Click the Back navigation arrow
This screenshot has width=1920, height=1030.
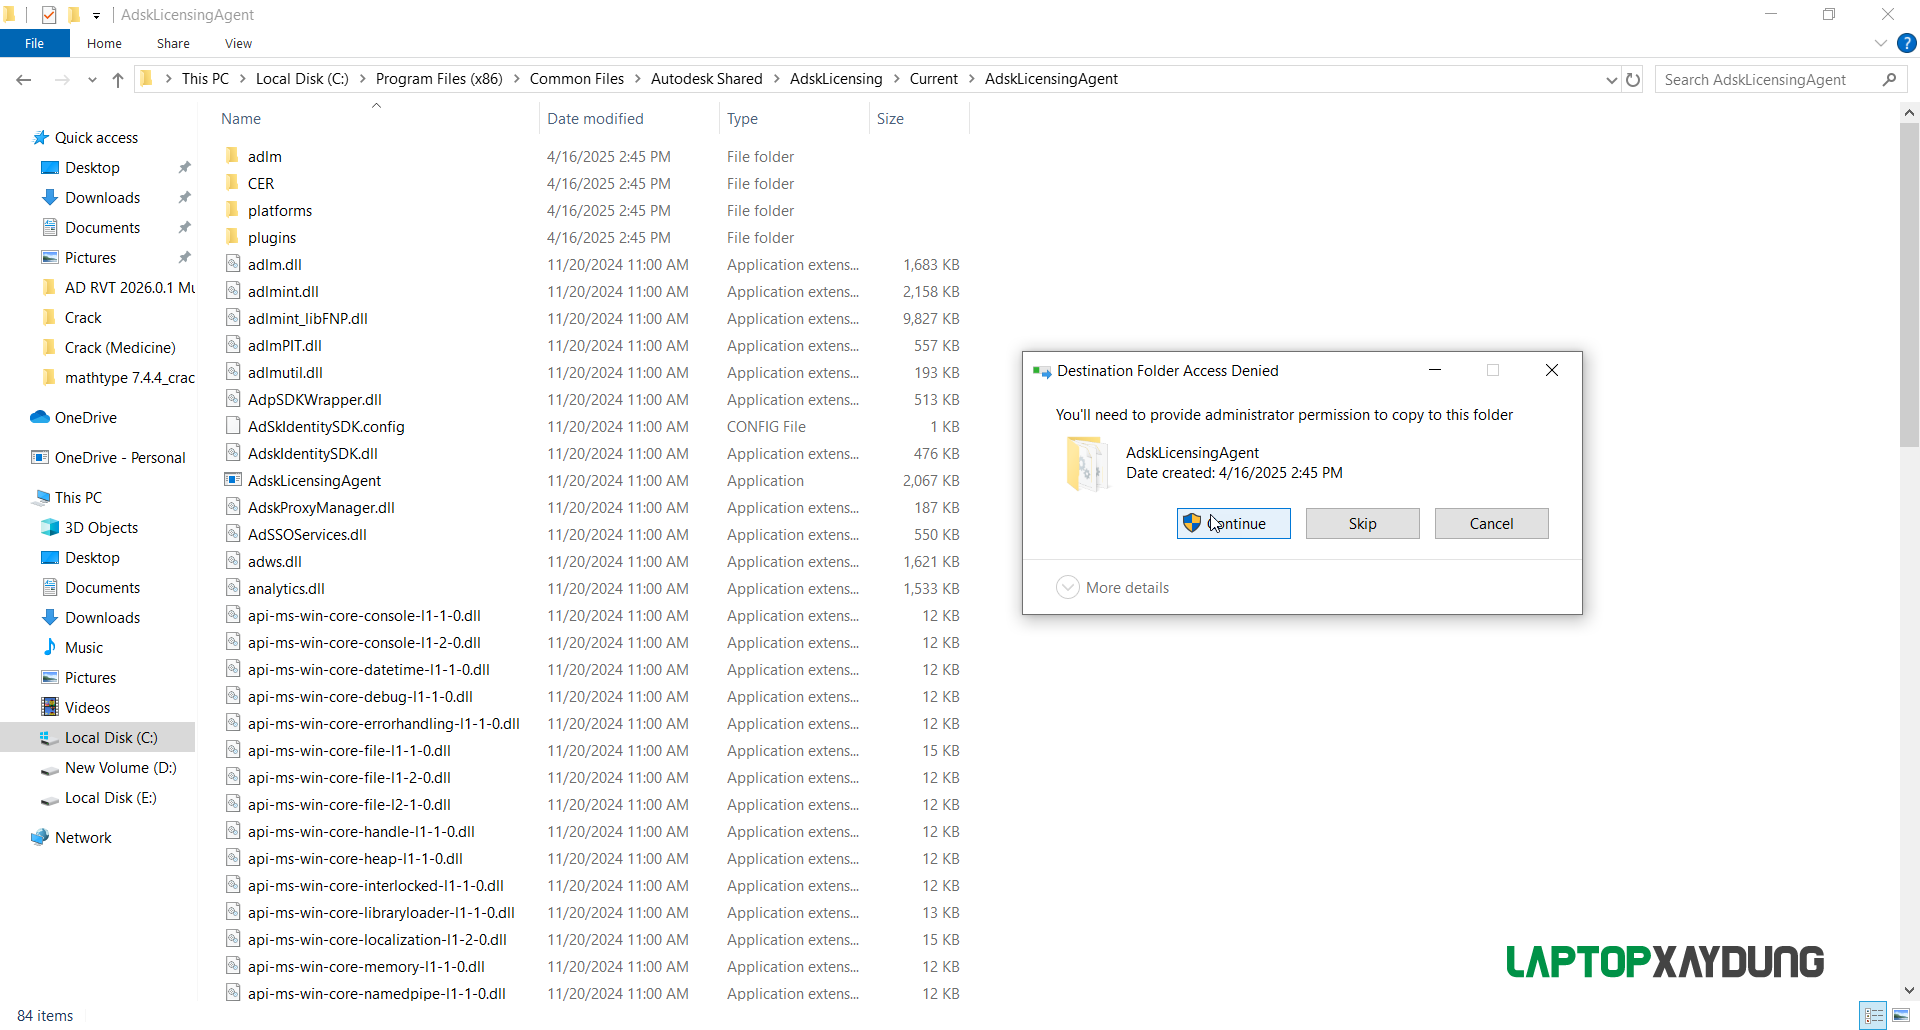24,80
